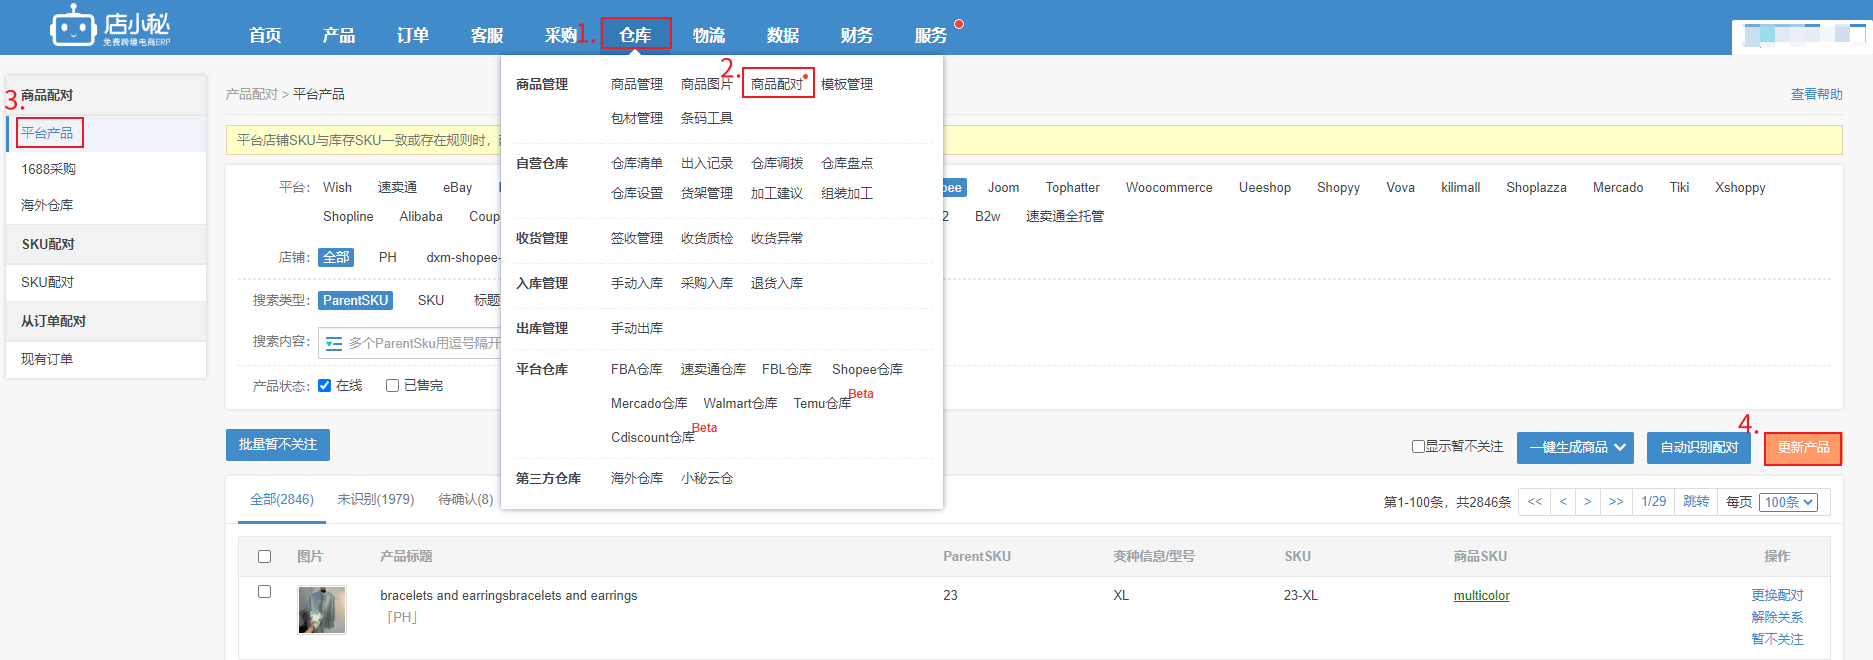
Task: Open the 每页 100条 page size dropdown
Action: click(x=1789, y=502)
